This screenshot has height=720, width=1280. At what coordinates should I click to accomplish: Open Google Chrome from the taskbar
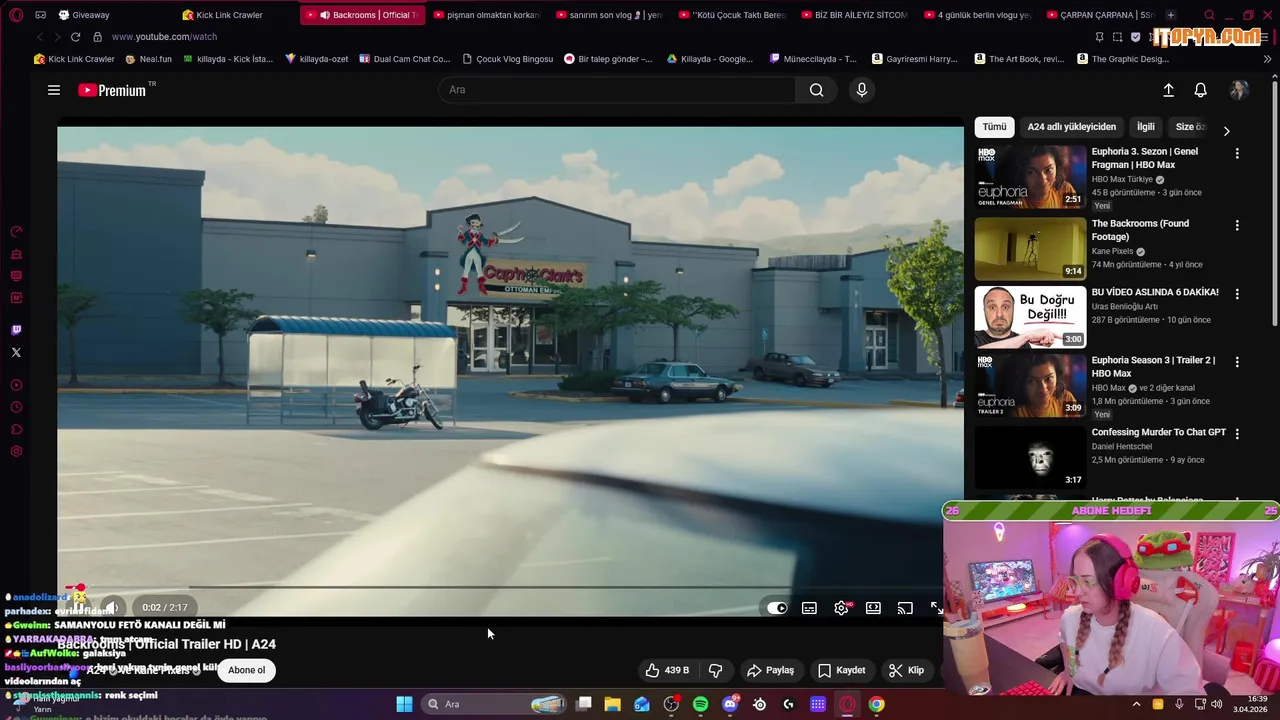tap(876, 704)
